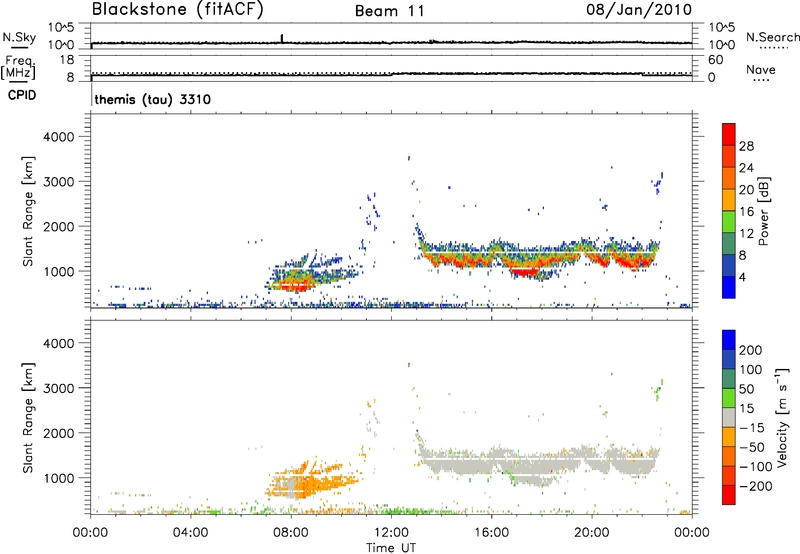Click the 'Blackstone (fitACF)' title text
Image resolution: width=800 pixels, height=554 pixels.
pyautogui.click(x=177, y=9)
